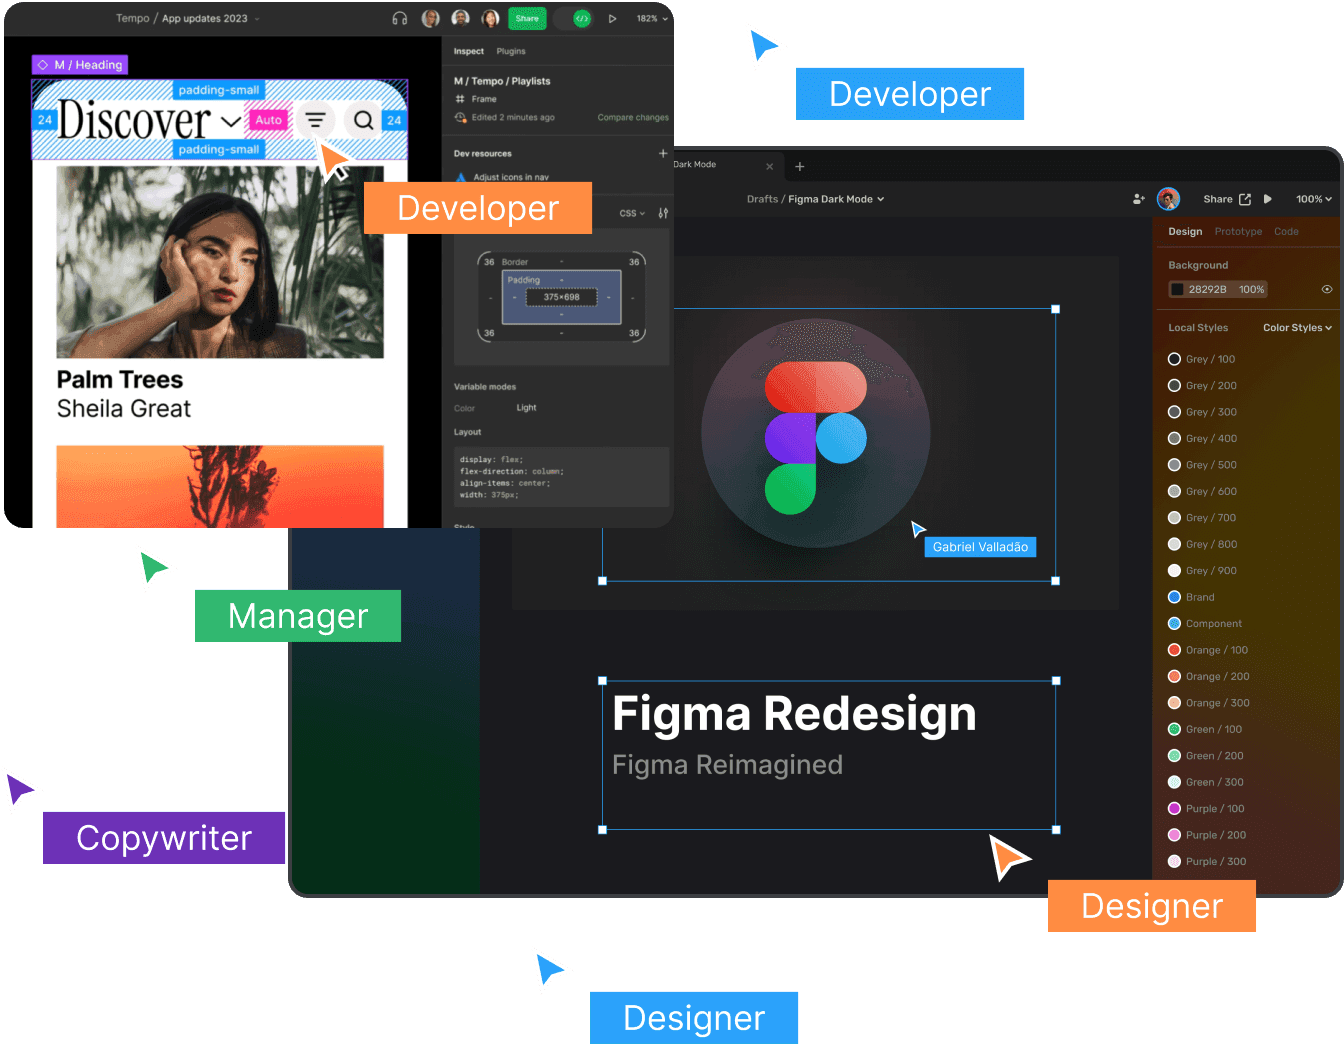1344x1044 pixels.
Task: Select the Palm Trees portrait image
Action: pyautogui.click(x=220, y=262)
